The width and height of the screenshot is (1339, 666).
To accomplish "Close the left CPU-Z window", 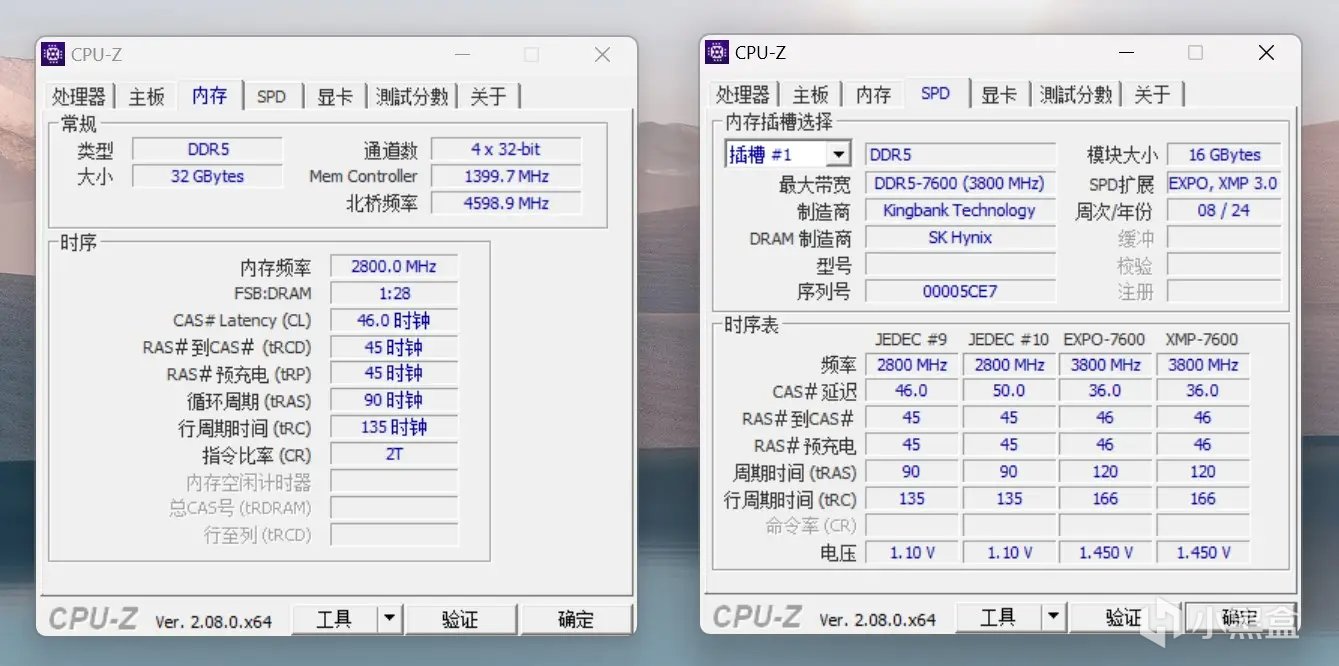I will pos(602,55).
